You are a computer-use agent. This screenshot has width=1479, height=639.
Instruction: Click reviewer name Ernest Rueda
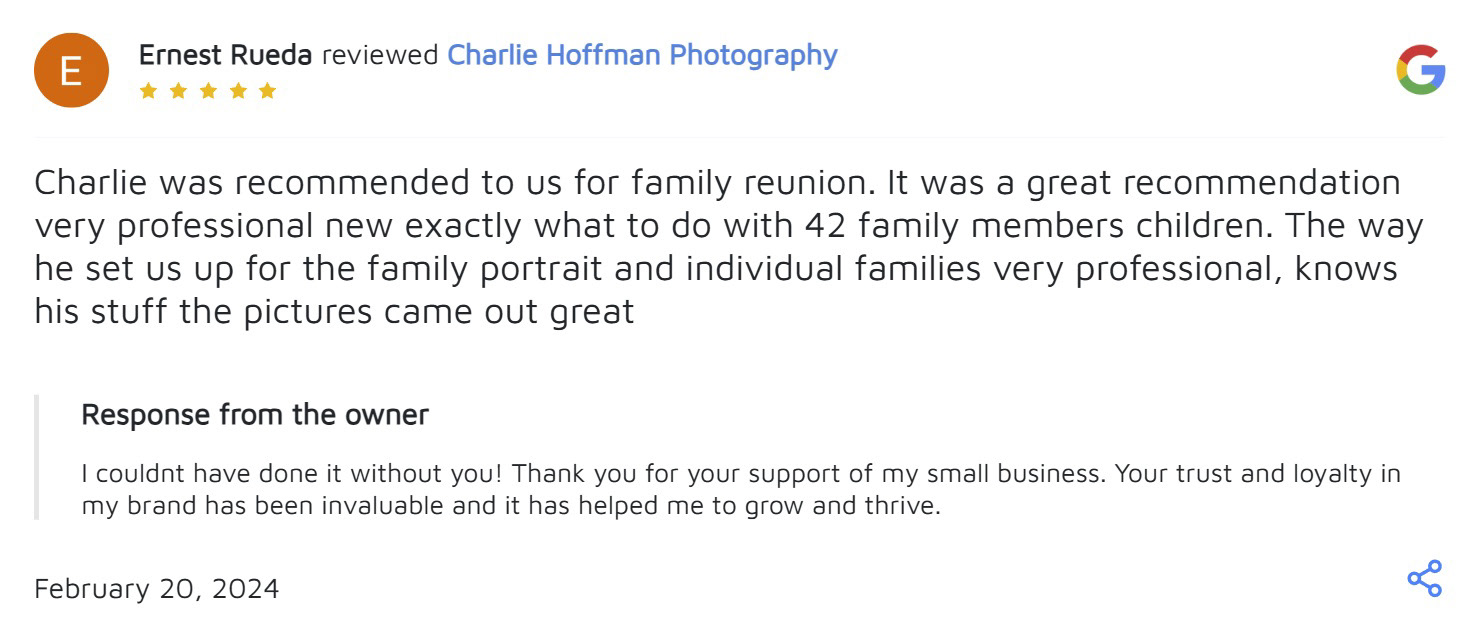click(x=225, y=55)
